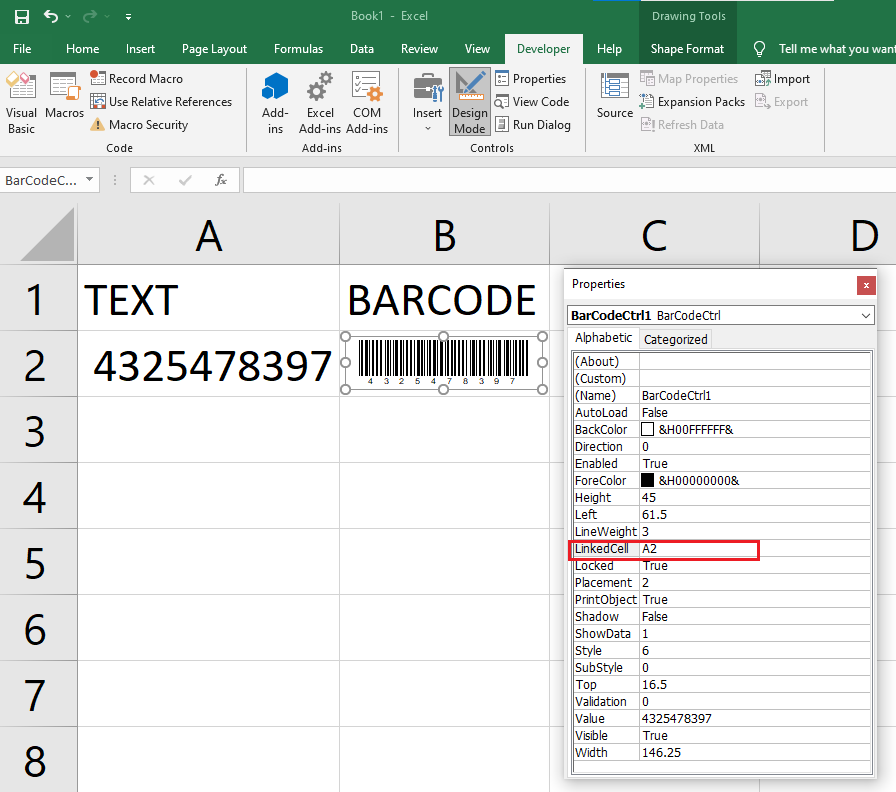The width and height of the screenshot is (896, 792).
Task: Select the (Custom) property row
Action: [x=722, y=378]
